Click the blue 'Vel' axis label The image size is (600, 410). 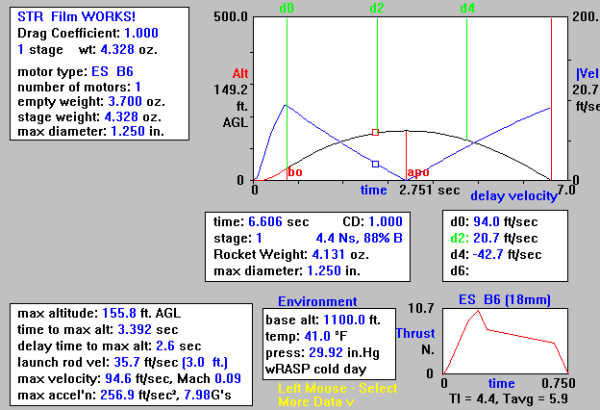pyautogui.click(x=585, y=73)
